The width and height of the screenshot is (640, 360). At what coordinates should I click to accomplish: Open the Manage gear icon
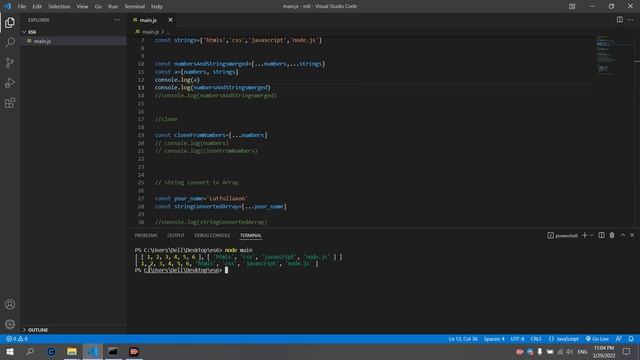(x=10, y=324)
